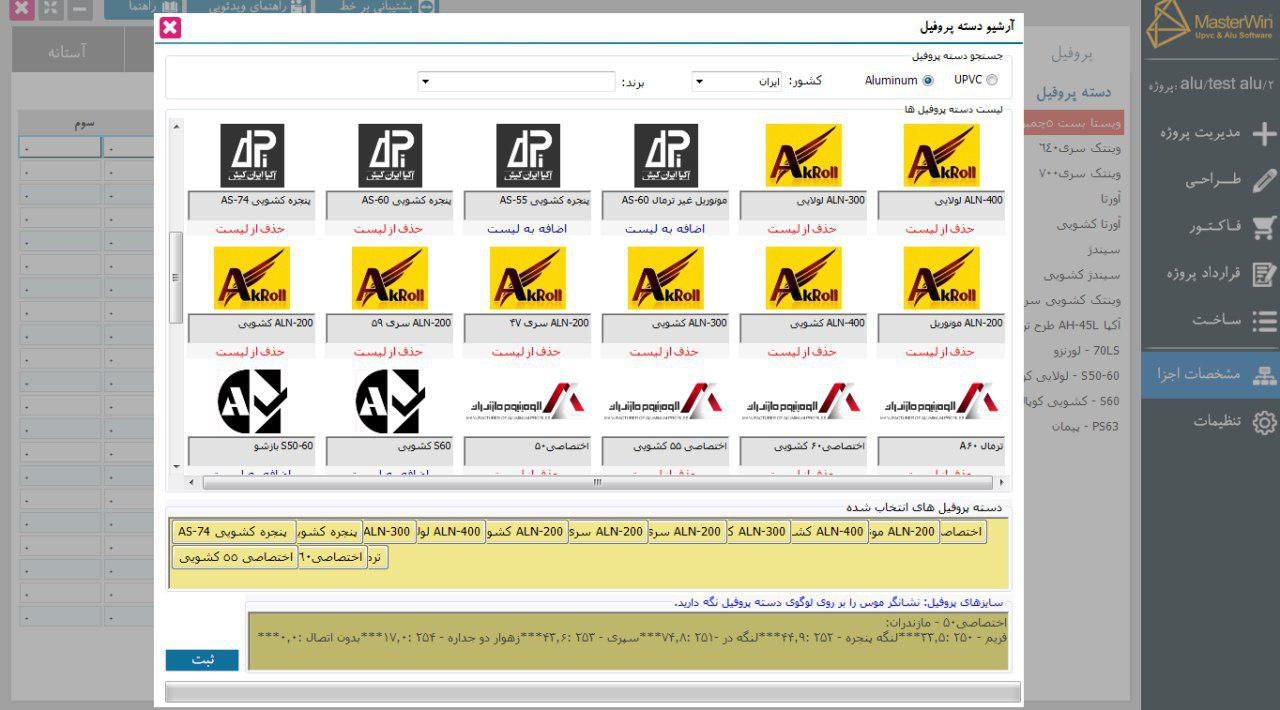This screenshot has width=1280, height=710.
Task: Click the AkRoll logo above ALN-200 سری 59
Action: point(390,278)
